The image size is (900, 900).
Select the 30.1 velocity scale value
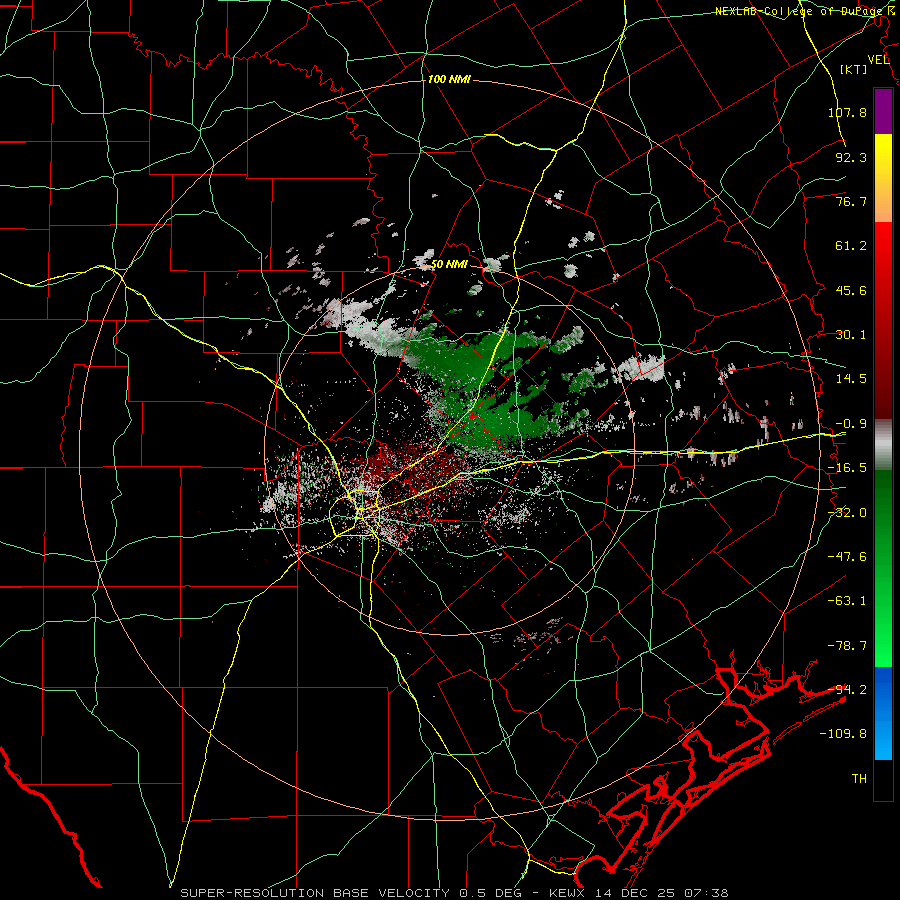coord(851,335)
